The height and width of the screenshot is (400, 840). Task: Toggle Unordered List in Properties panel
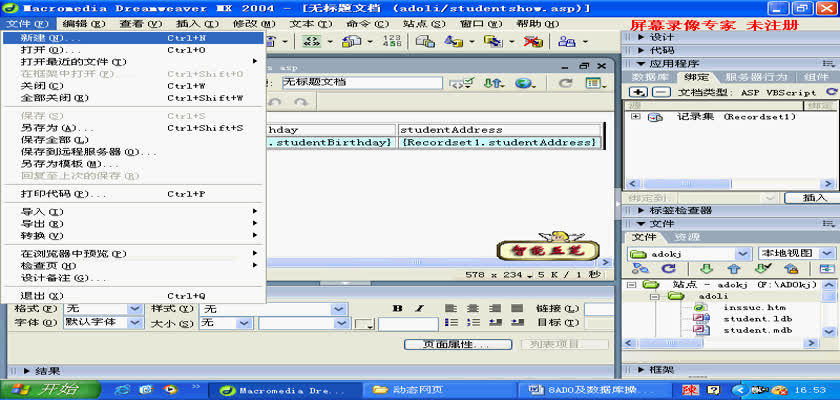point(451,322)
